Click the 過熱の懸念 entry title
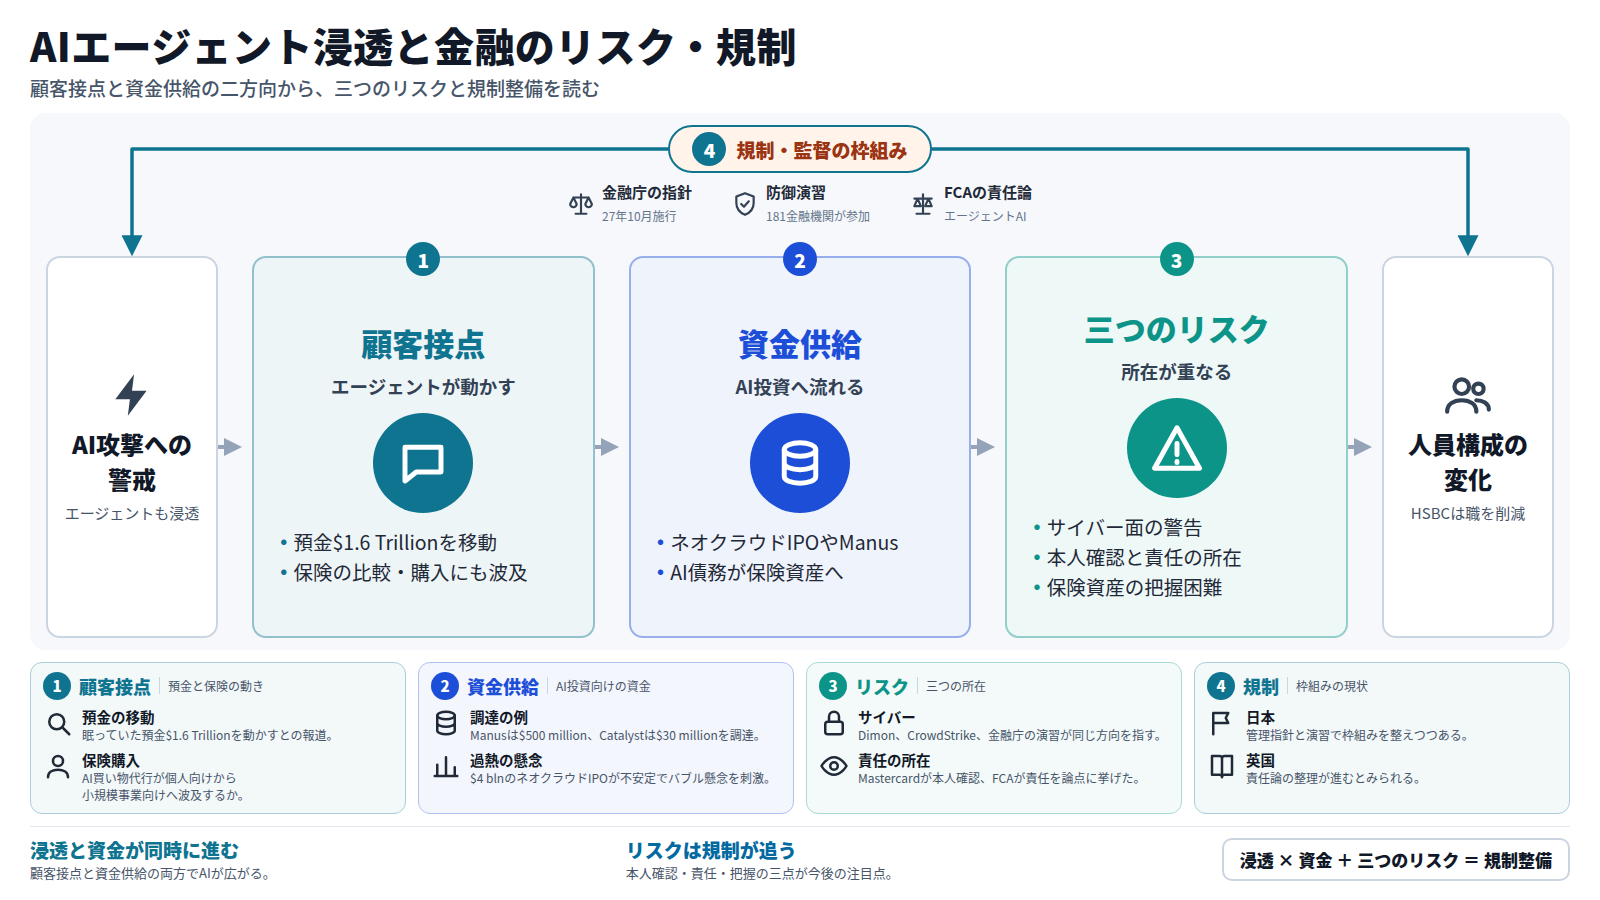This screenshot has height=900, width=1600. point(506,761)
